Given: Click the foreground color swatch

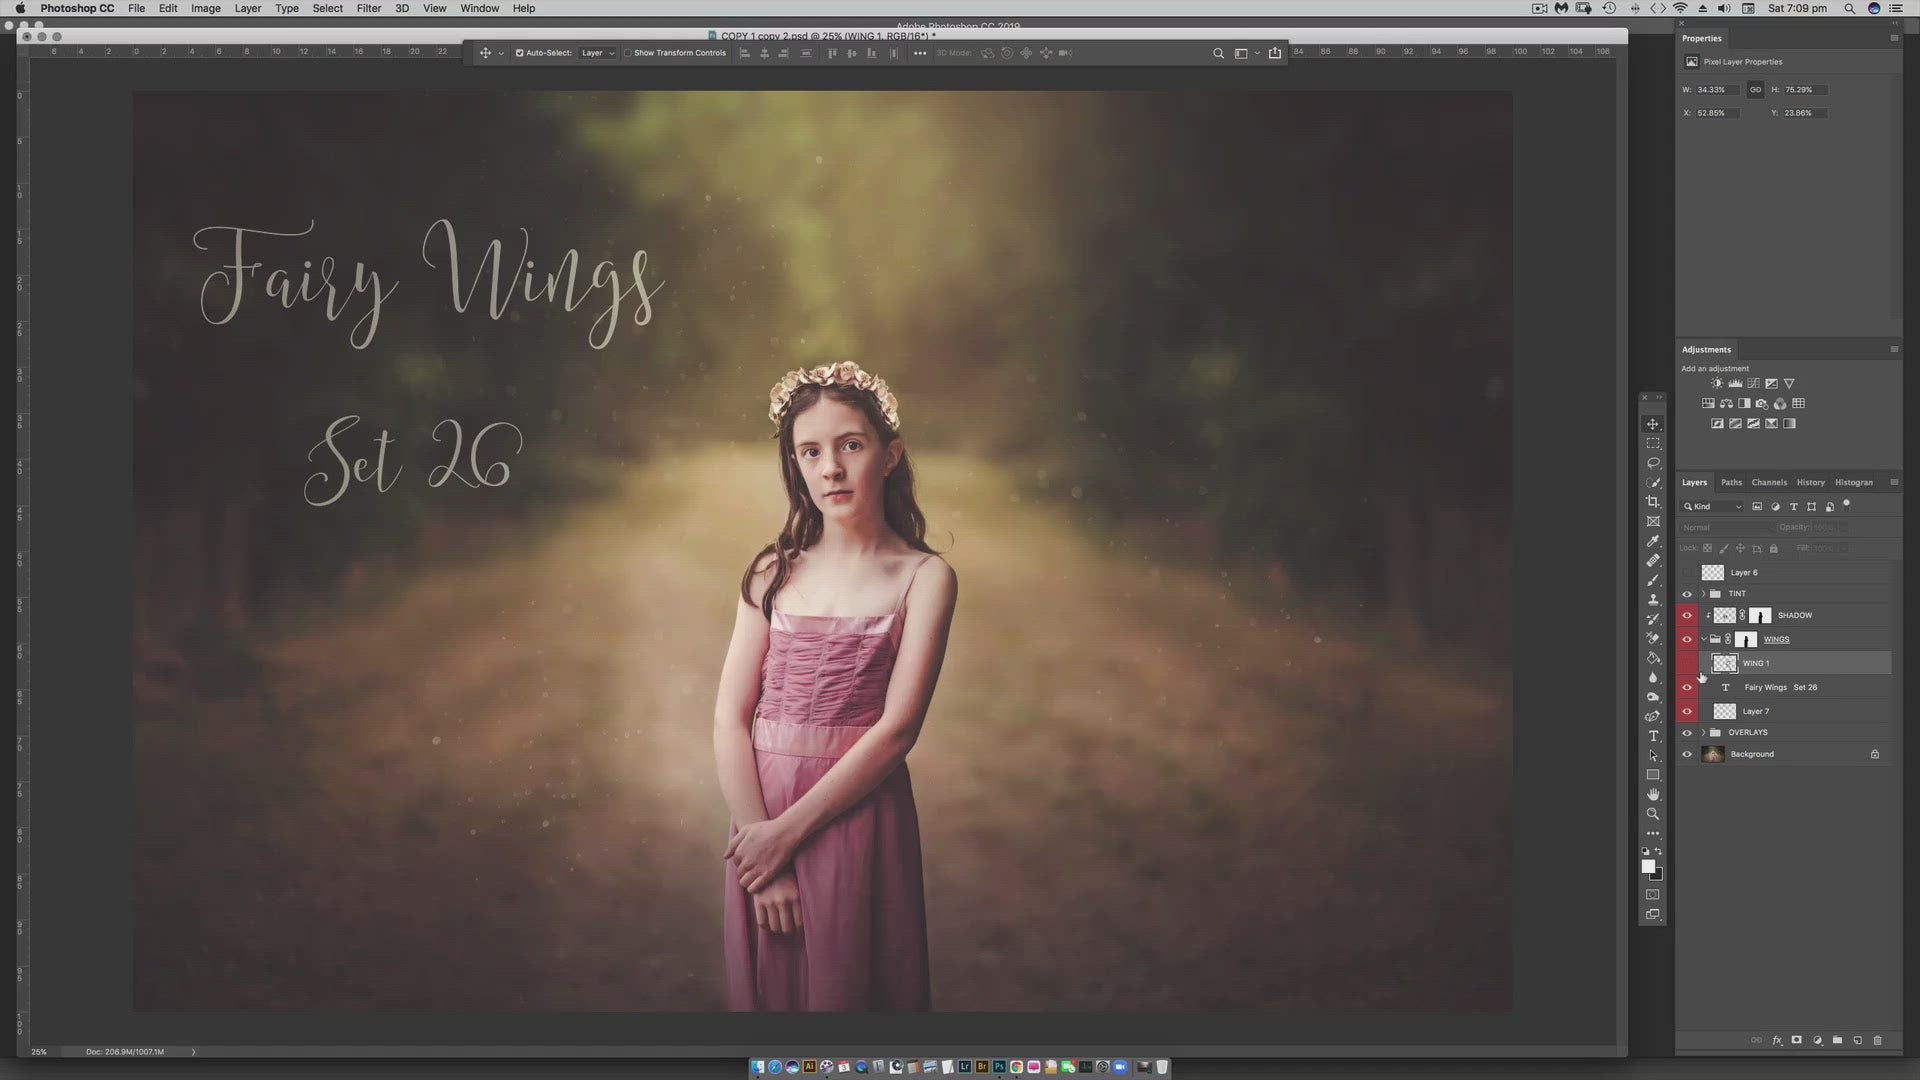Looking at the screenshot, I should (1647, 866).
